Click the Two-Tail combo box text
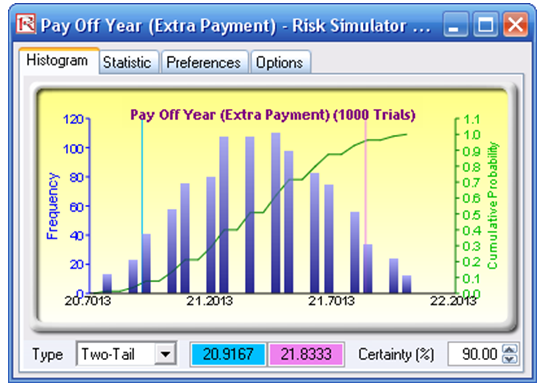 [108, 354]
